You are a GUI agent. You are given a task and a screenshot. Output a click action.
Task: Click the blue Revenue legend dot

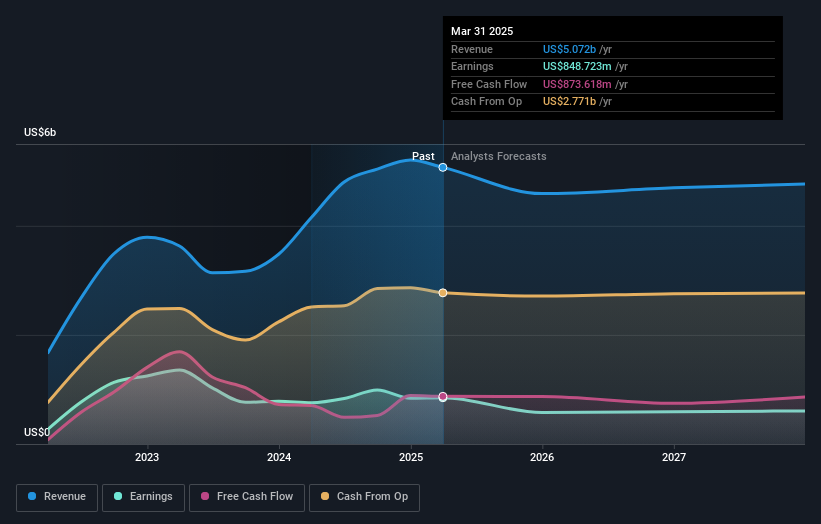(32, 496)
